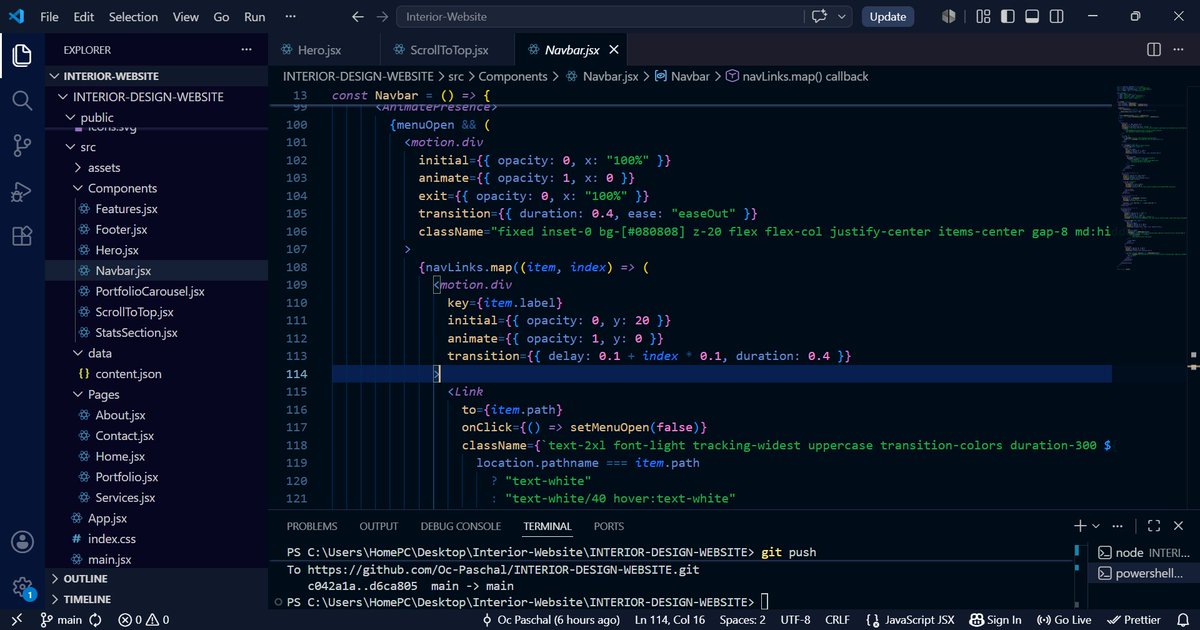Click Prettier in the status bar
This screenshot has width=1200, height=630.
click(x=1133, y=620)
